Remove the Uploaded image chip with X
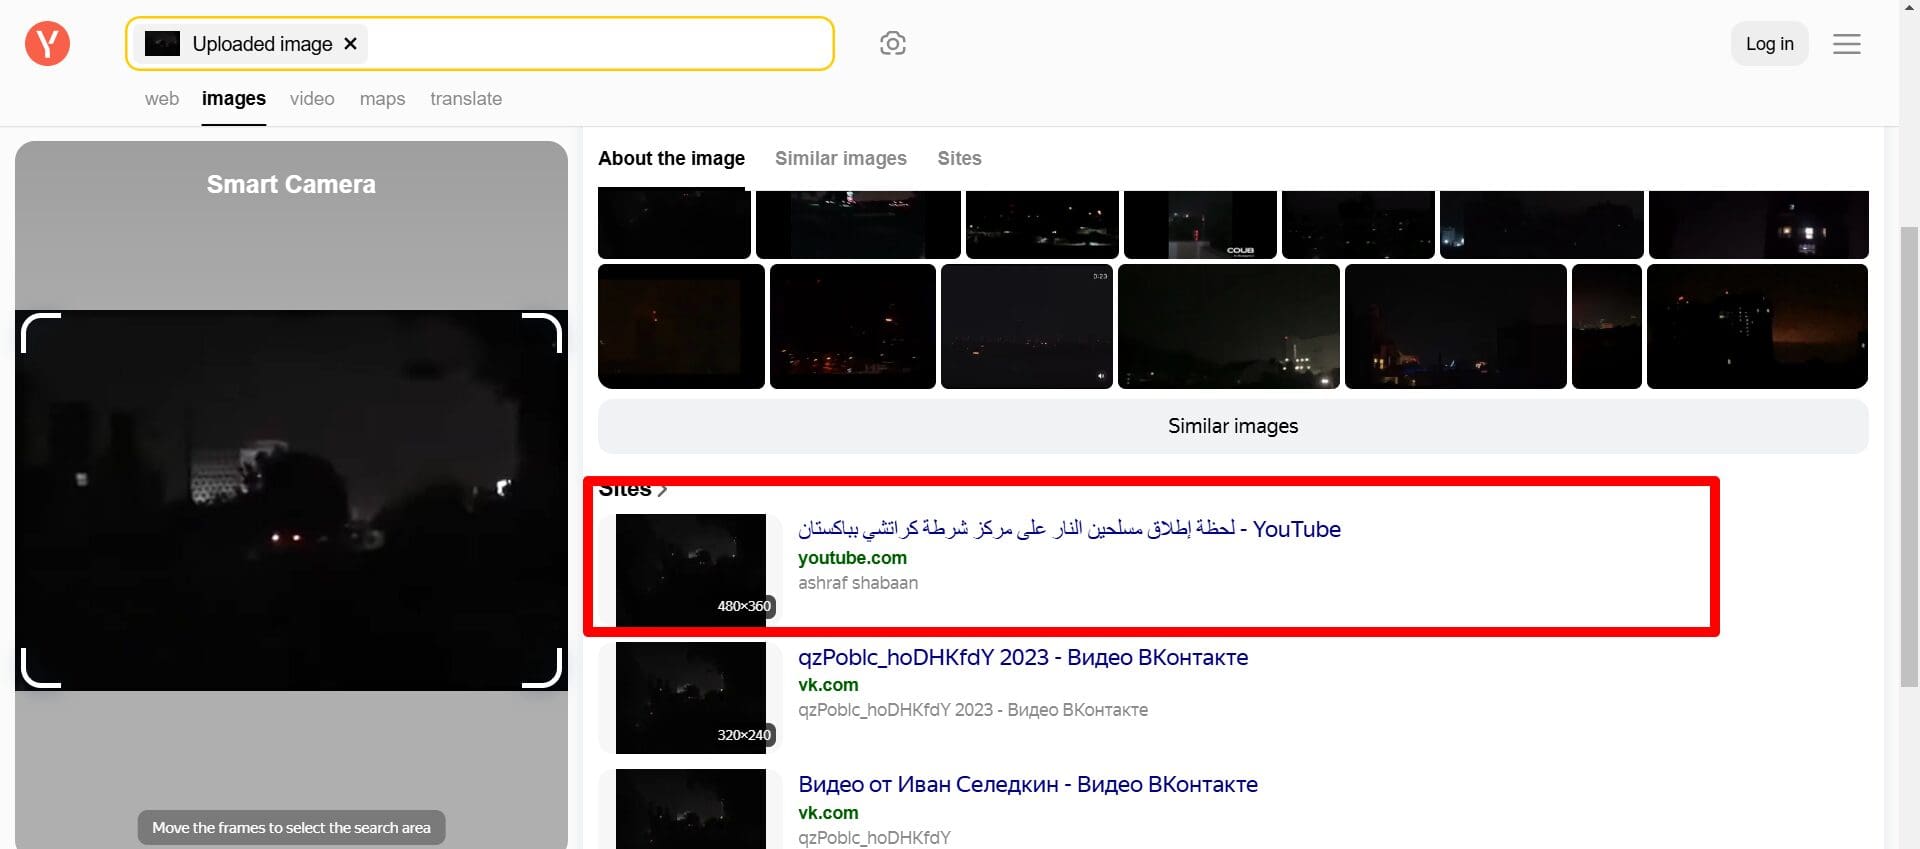The width and height of the screenshot is (1920, 849). tap(350, 44)
